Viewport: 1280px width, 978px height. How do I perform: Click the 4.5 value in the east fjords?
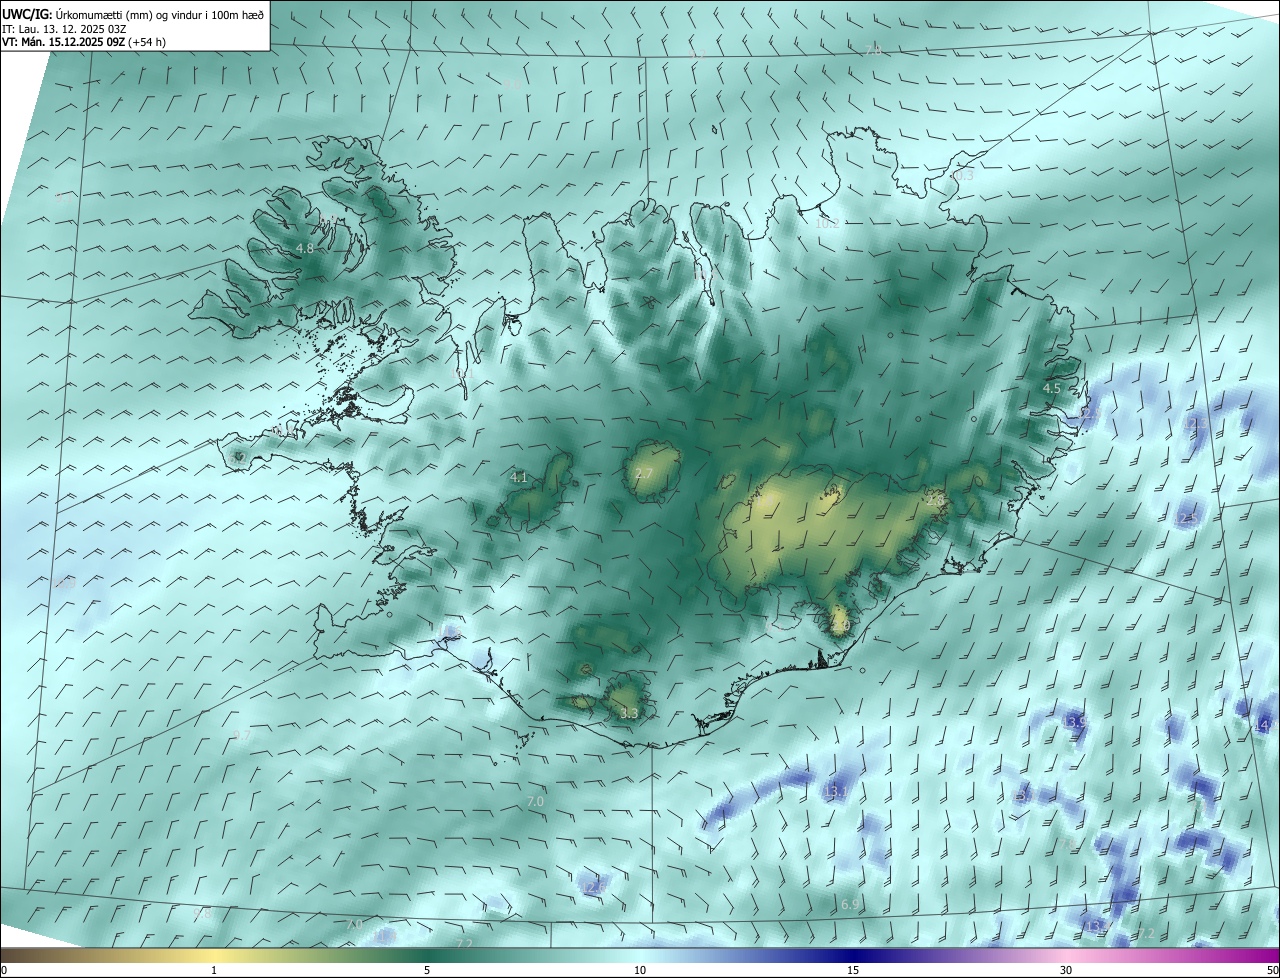[x=1051, y=388]
